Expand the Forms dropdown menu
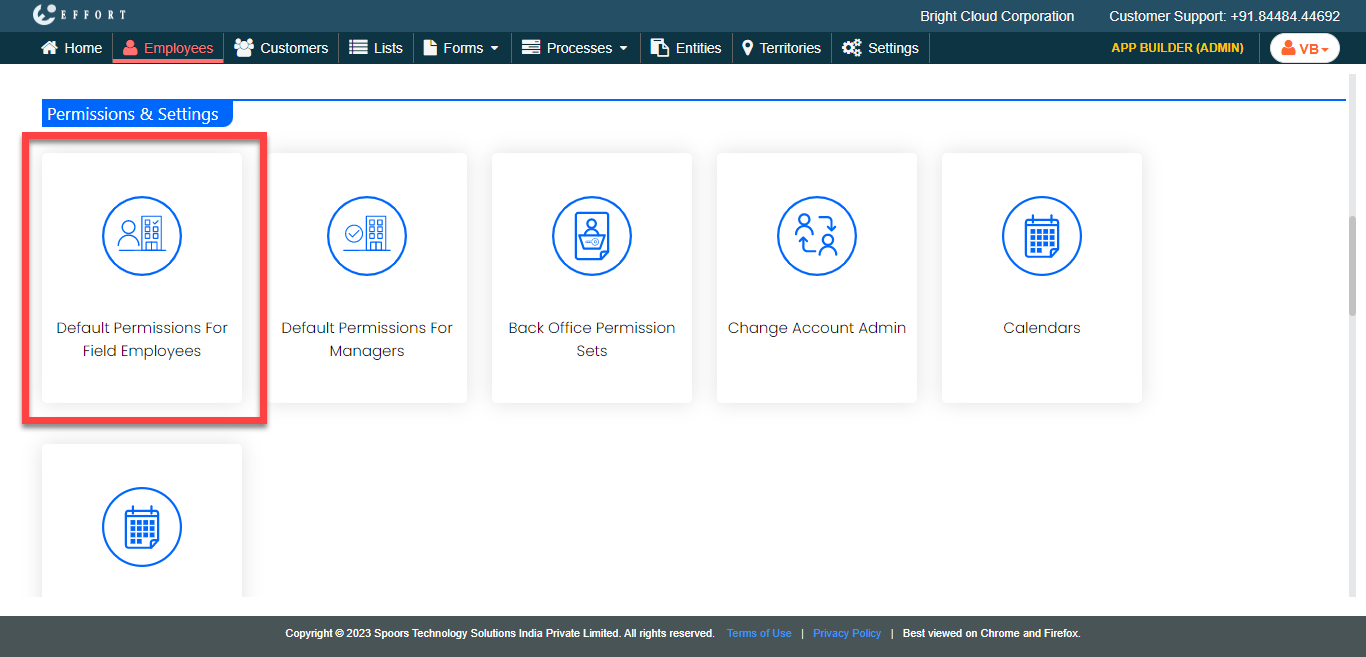The image size is (1366, 657). tap(461, 48)
